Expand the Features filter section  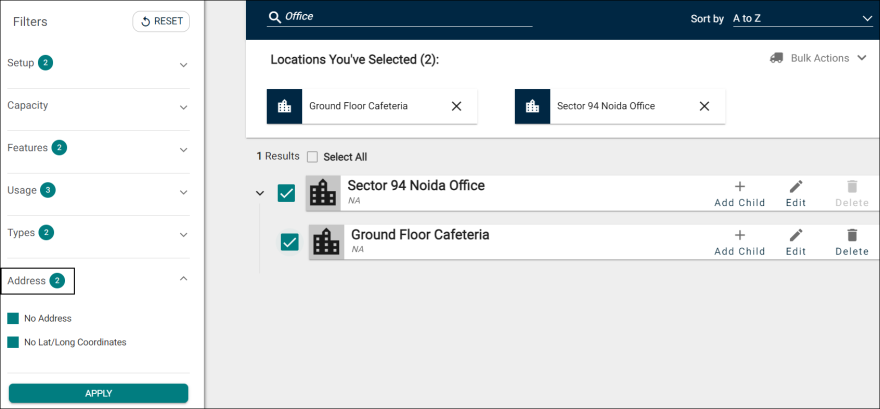click(183, 150)
